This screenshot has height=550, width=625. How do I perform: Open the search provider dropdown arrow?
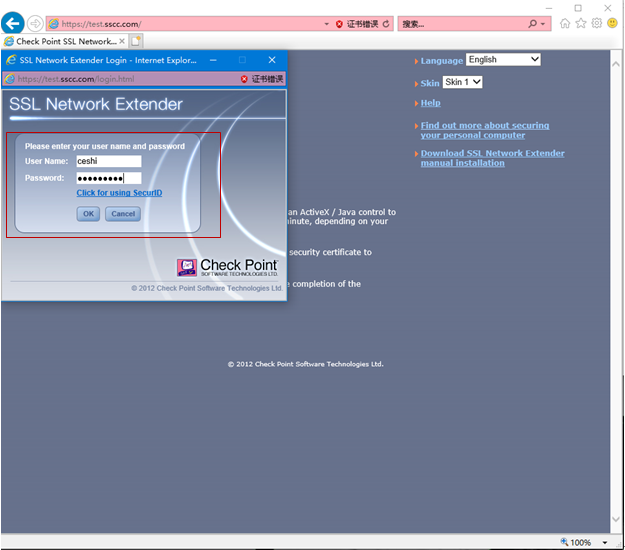point(543,24)
